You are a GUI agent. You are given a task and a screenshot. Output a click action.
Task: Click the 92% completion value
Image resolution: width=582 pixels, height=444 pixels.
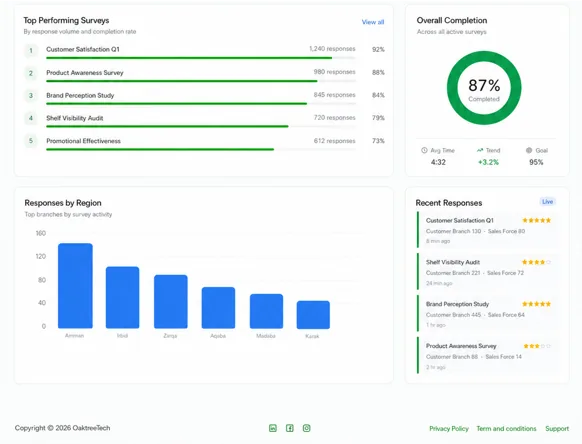point(378,49)
